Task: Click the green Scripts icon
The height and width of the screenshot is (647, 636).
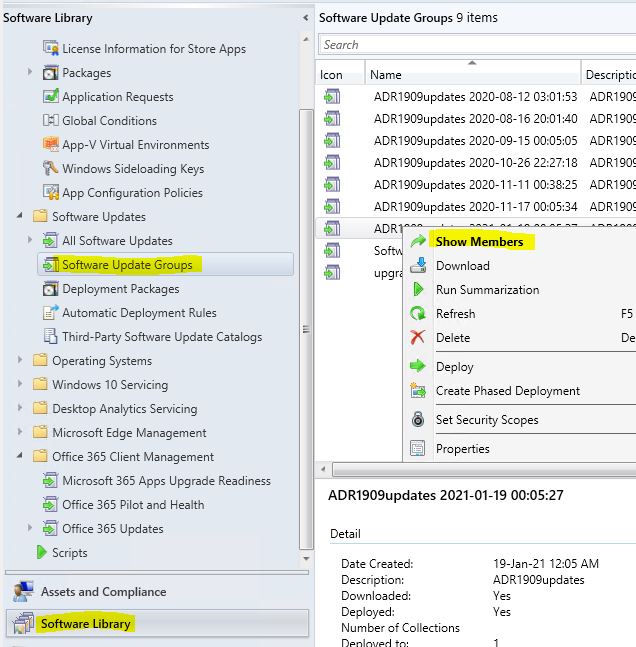Action: tap(41, 552)
